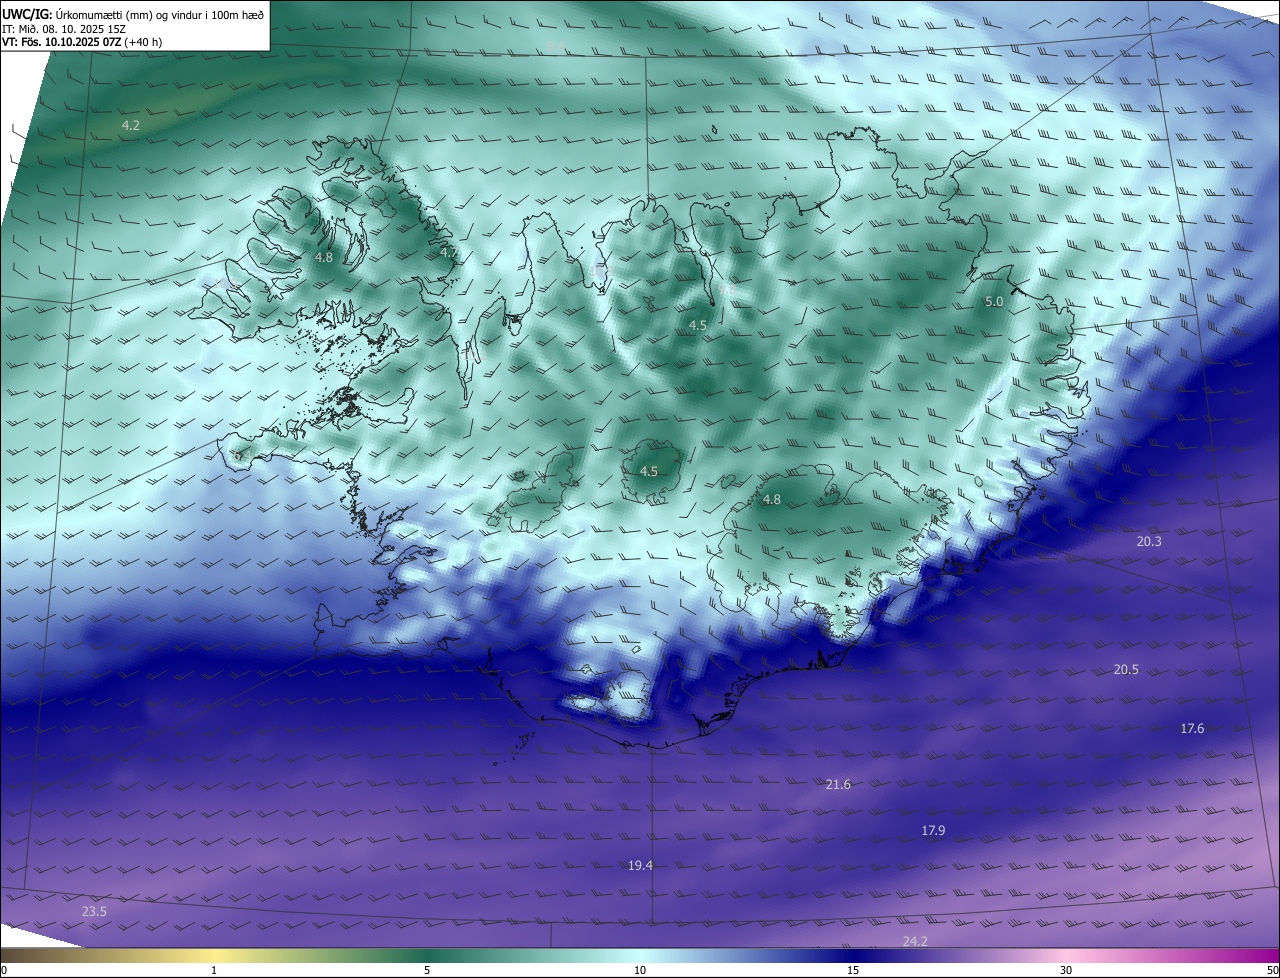Select the colorbar tick label 5
The width and height of the screenshot is (1280, 978).
(427, 970)
